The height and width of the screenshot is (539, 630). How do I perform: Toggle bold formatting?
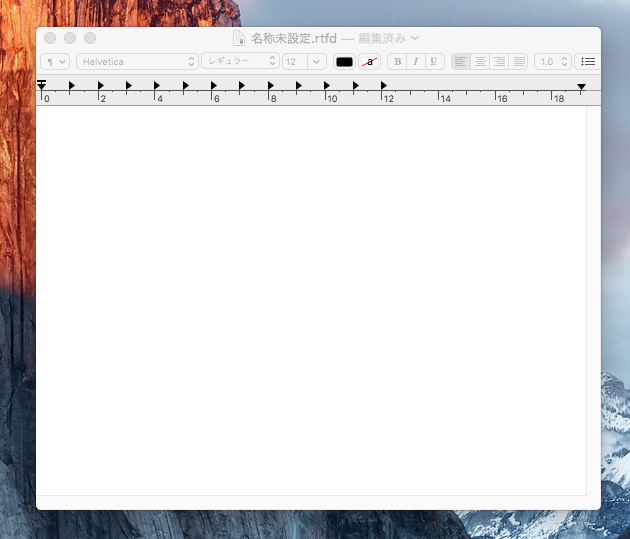397,62
